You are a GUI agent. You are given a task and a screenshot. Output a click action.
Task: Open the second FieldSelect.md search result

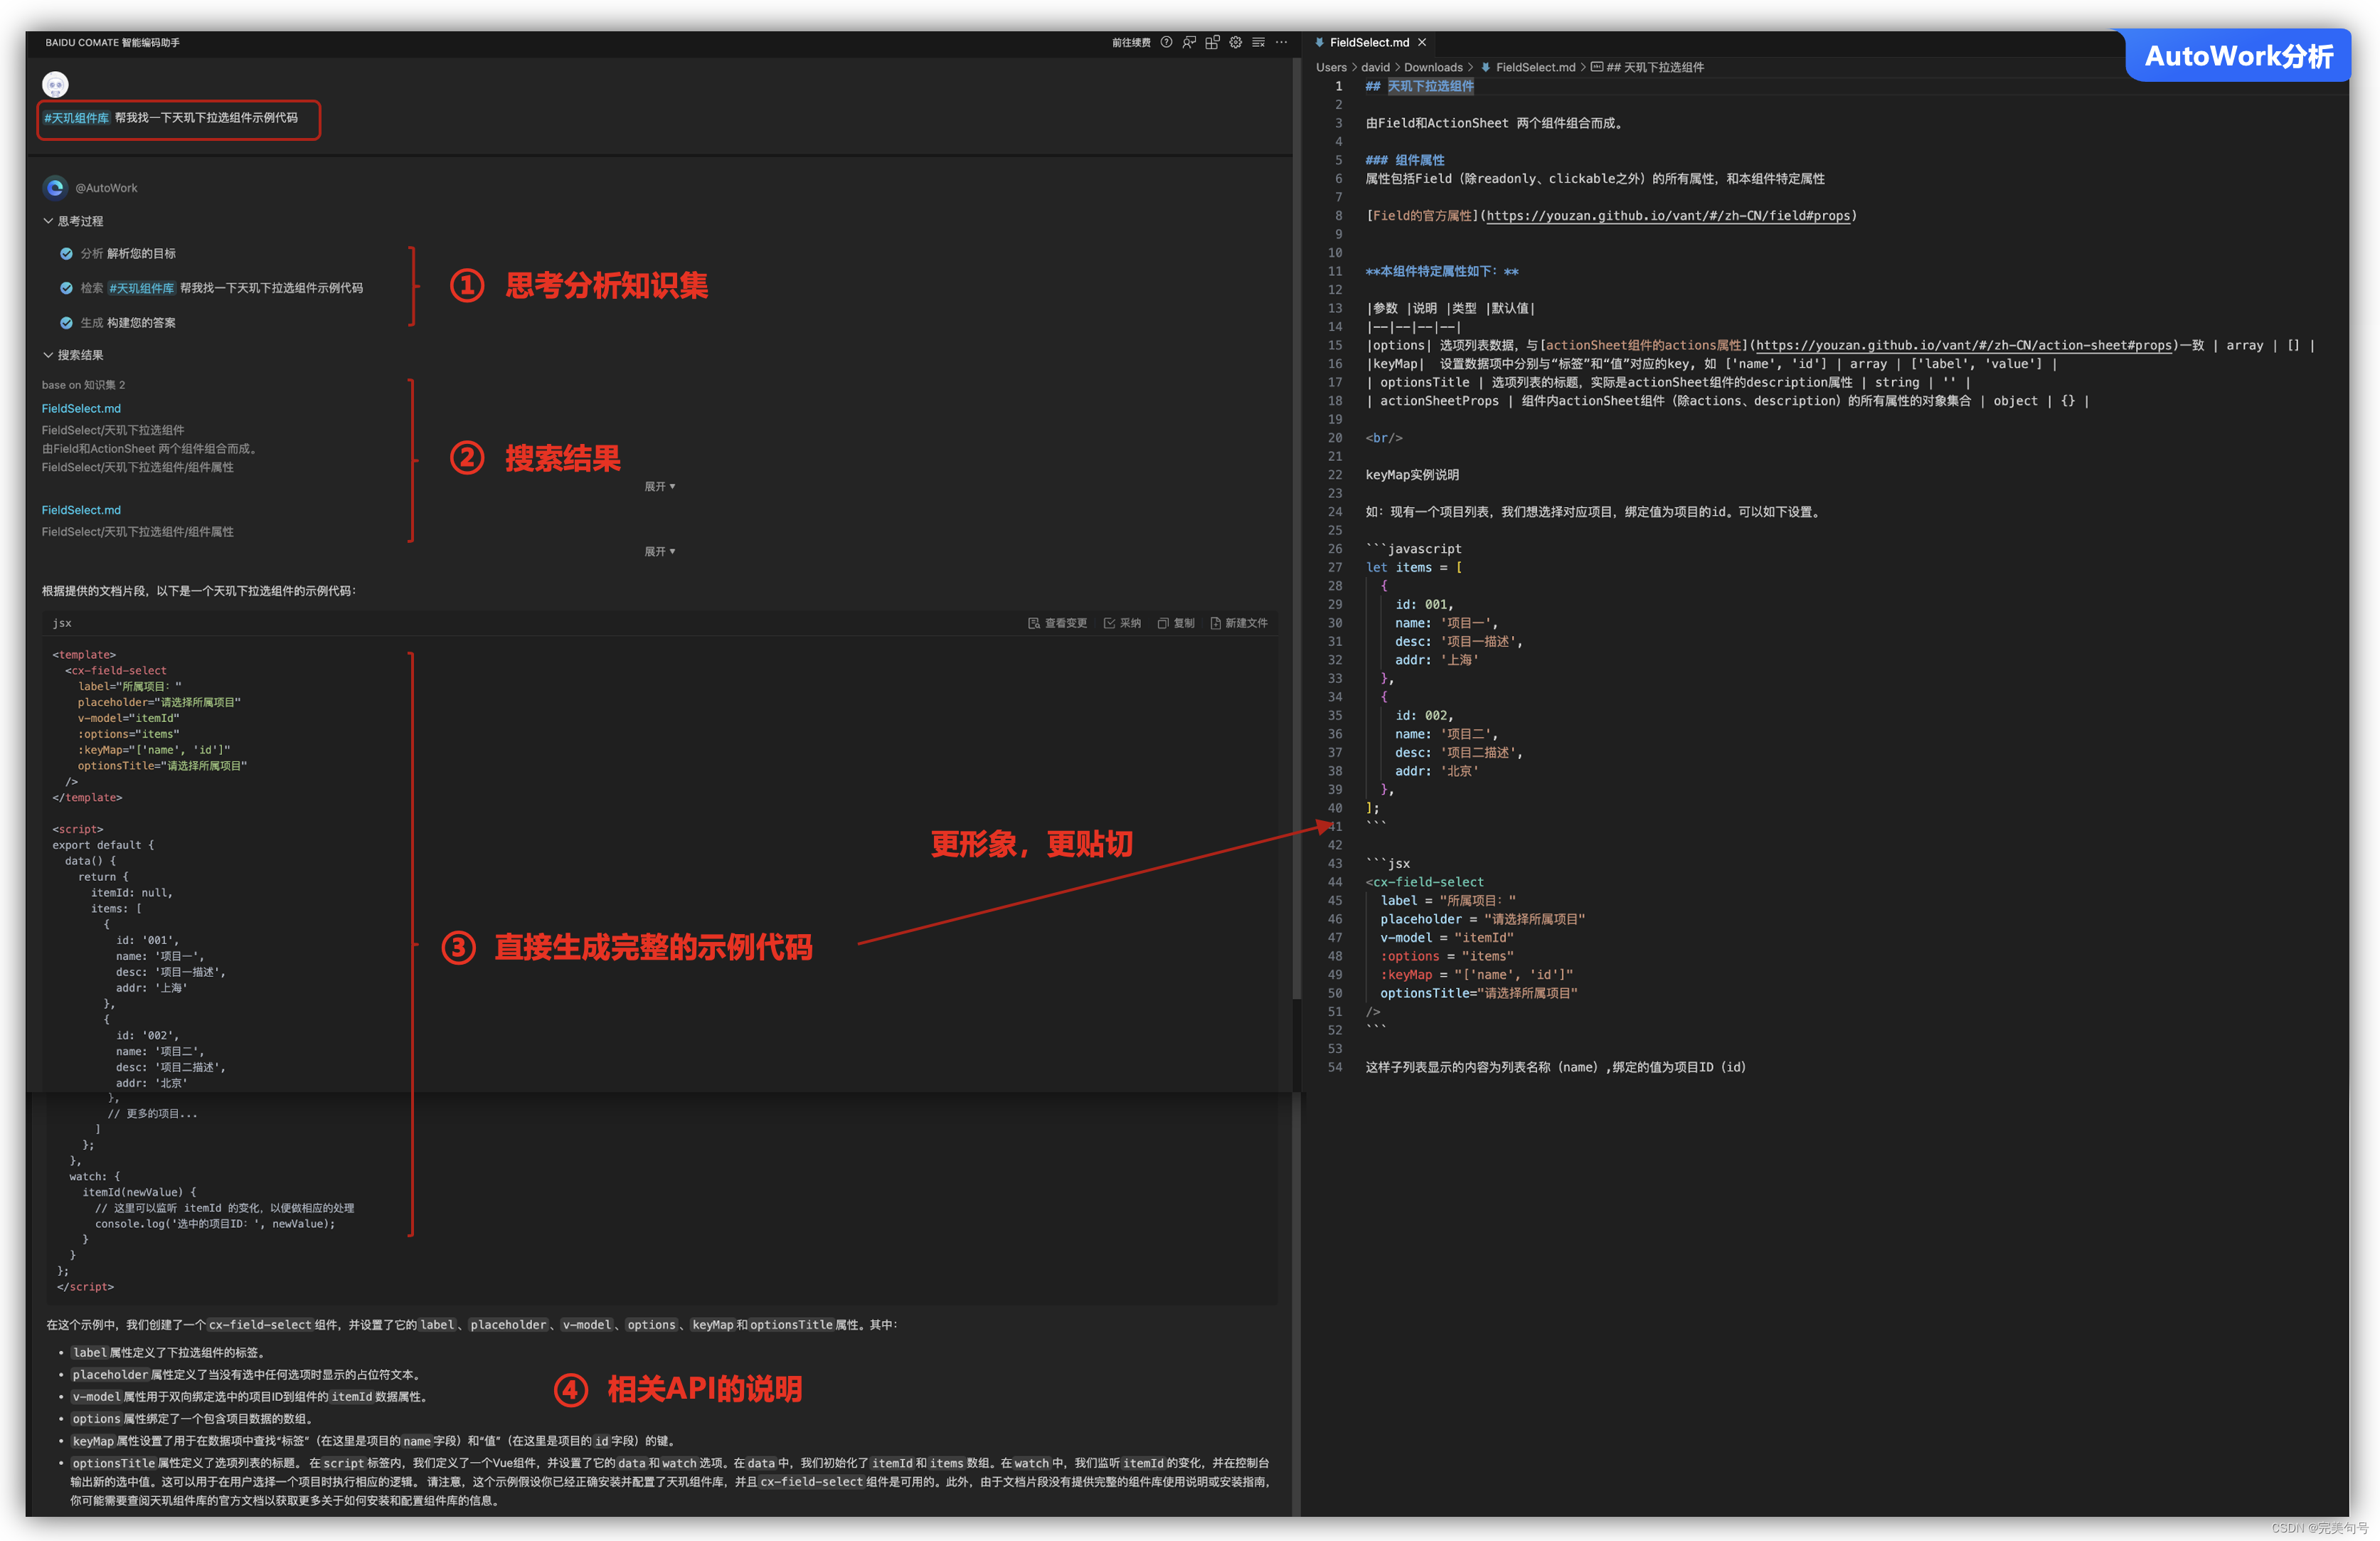point(81,510)
